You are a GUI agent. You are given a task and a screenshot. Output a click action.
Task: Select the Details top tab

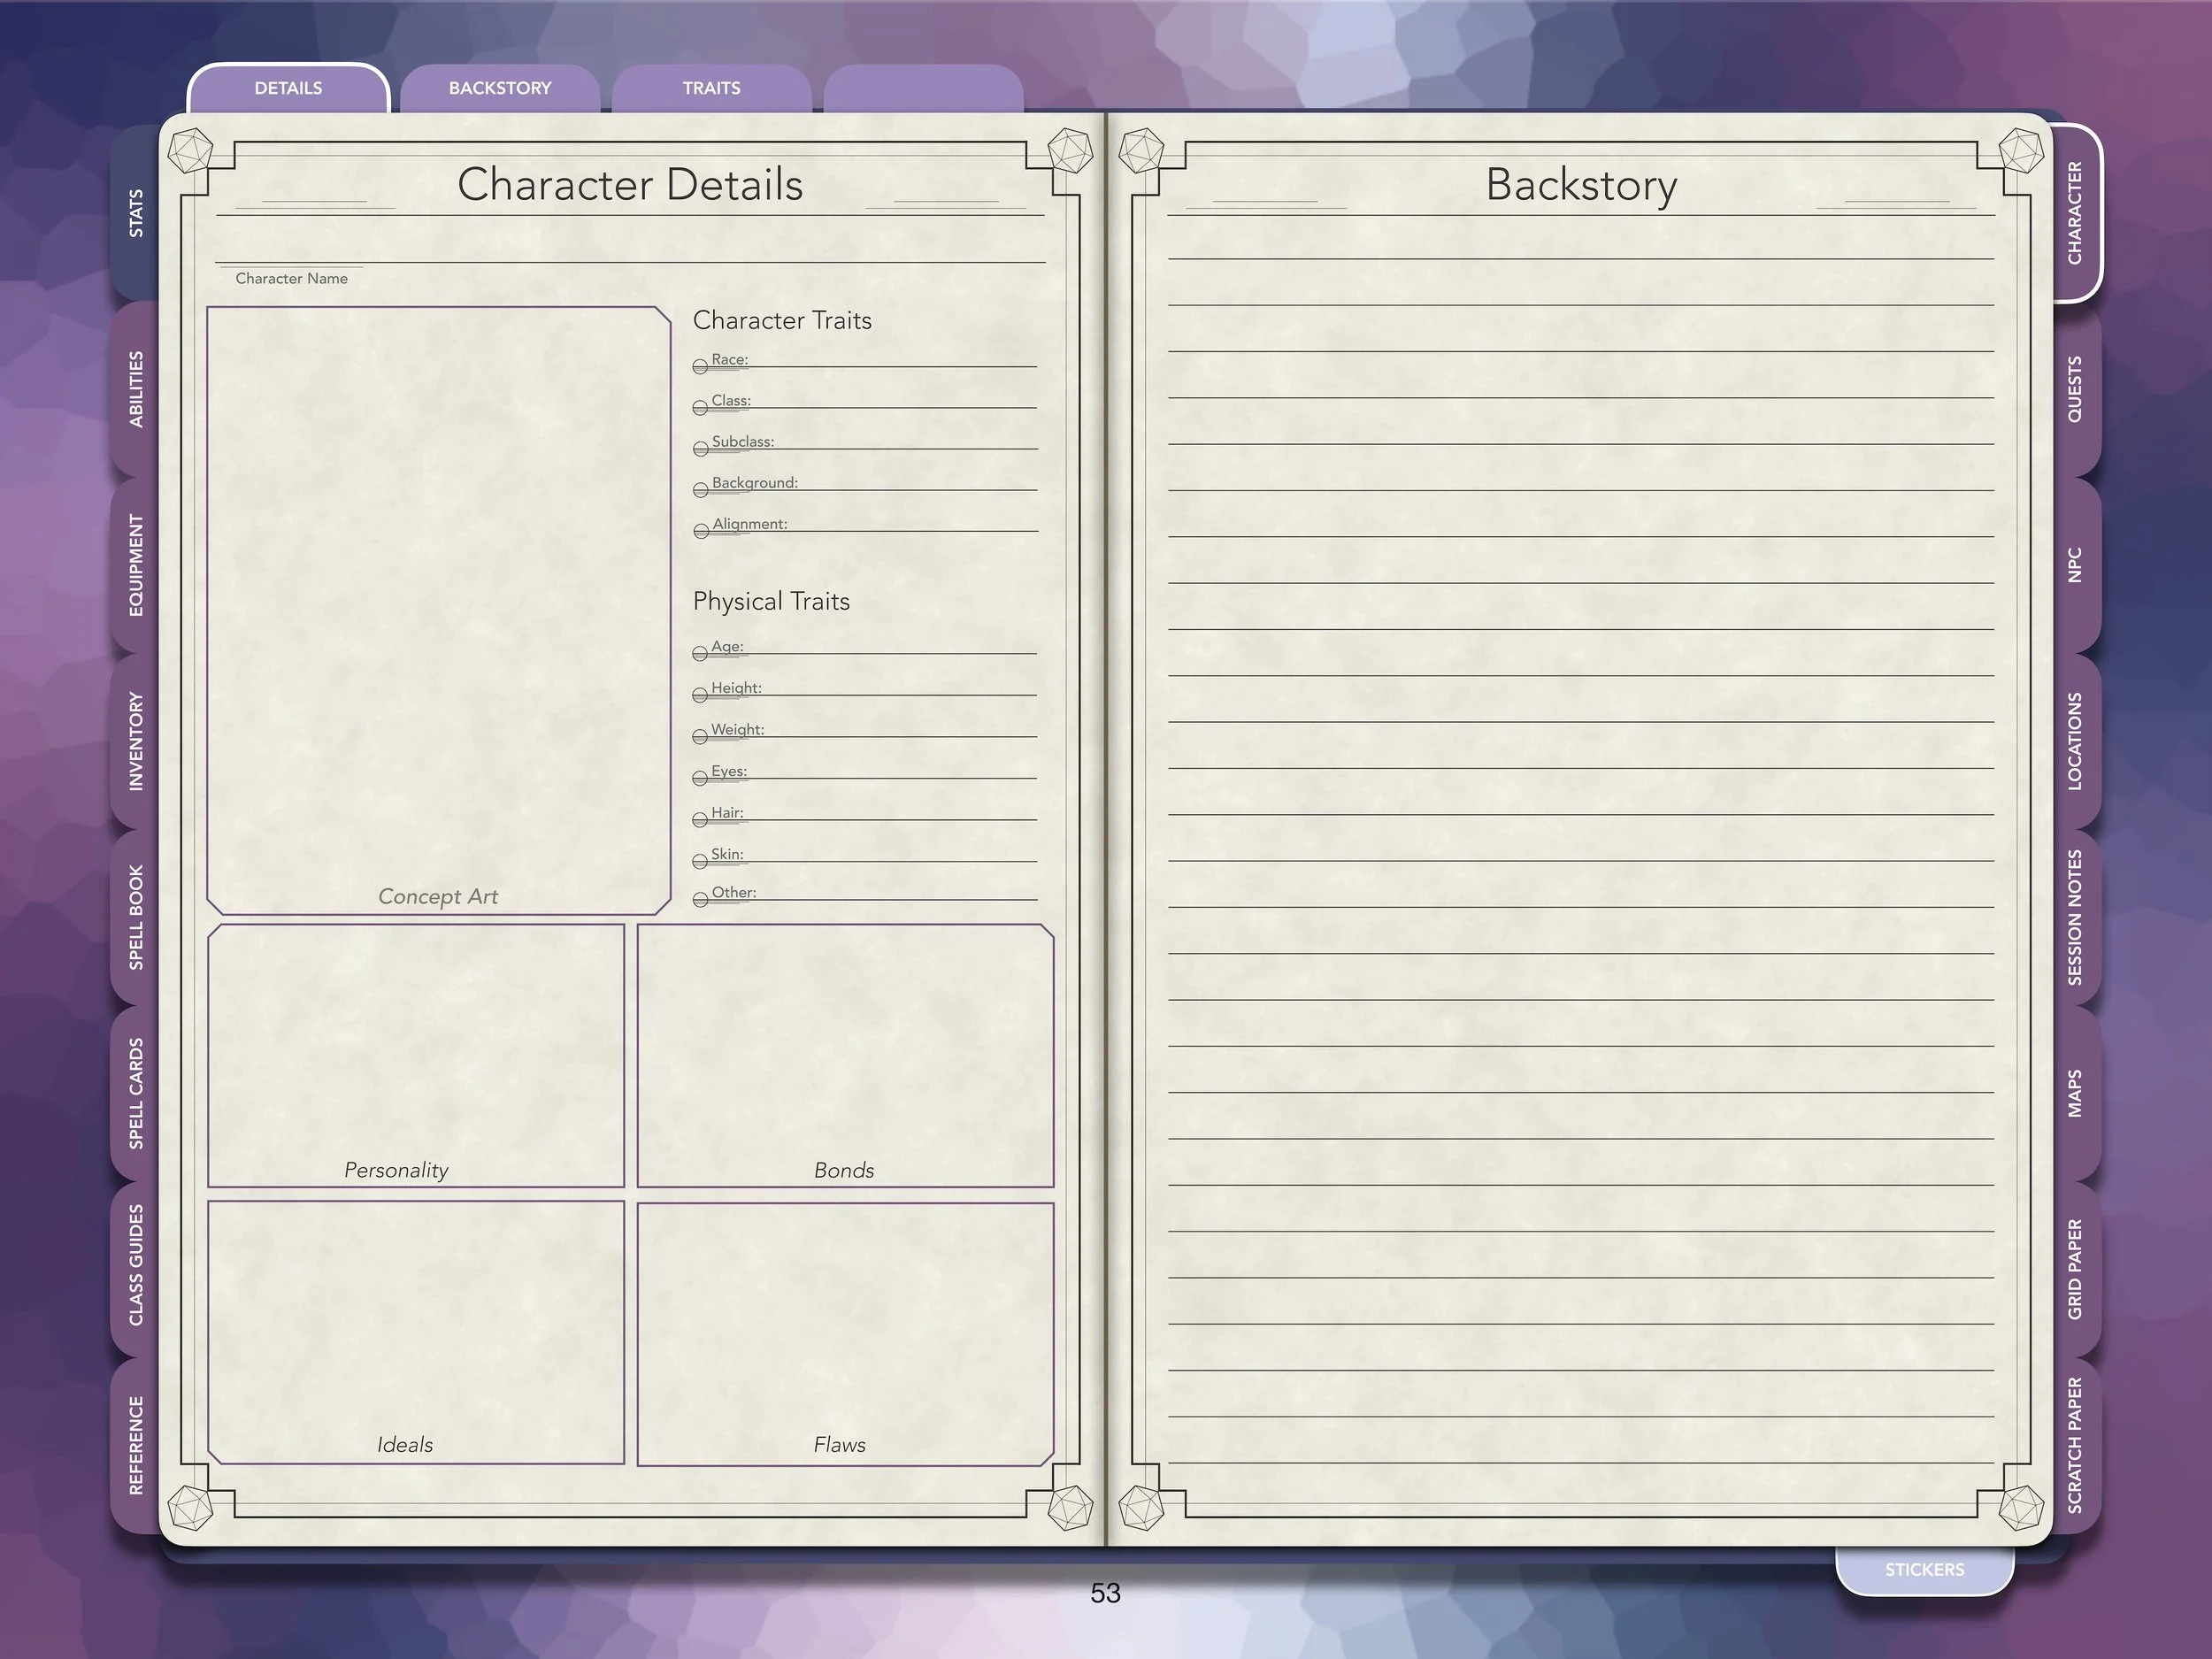(x=288, y=88)
